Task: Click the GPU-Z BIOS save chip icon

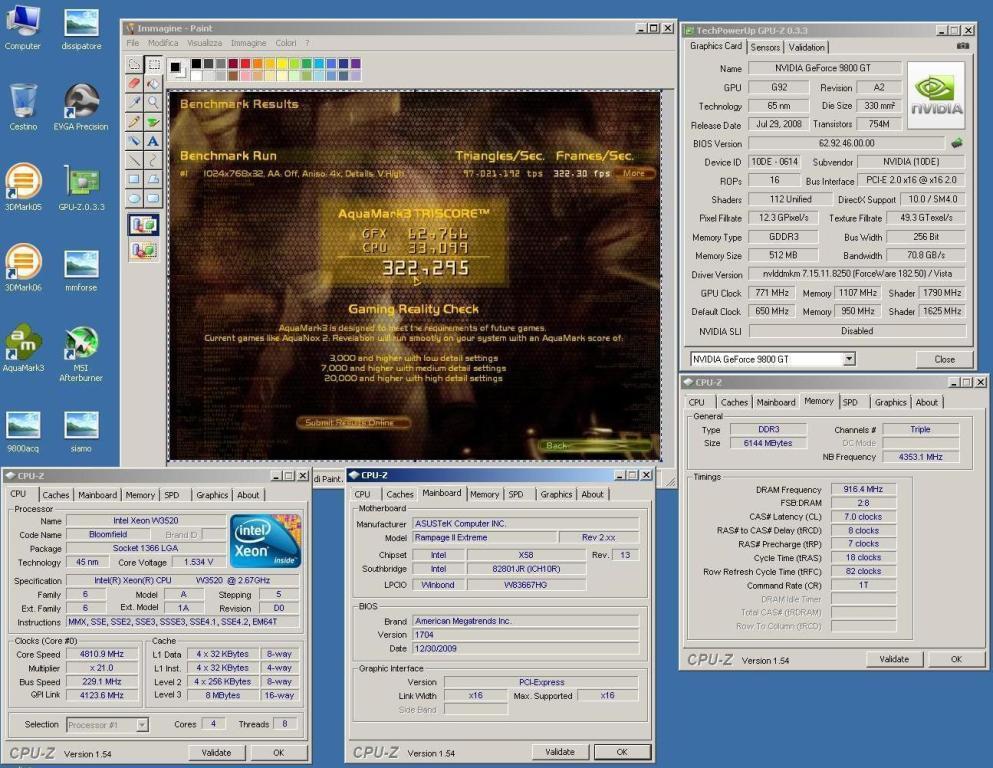Action: (957, 143)
